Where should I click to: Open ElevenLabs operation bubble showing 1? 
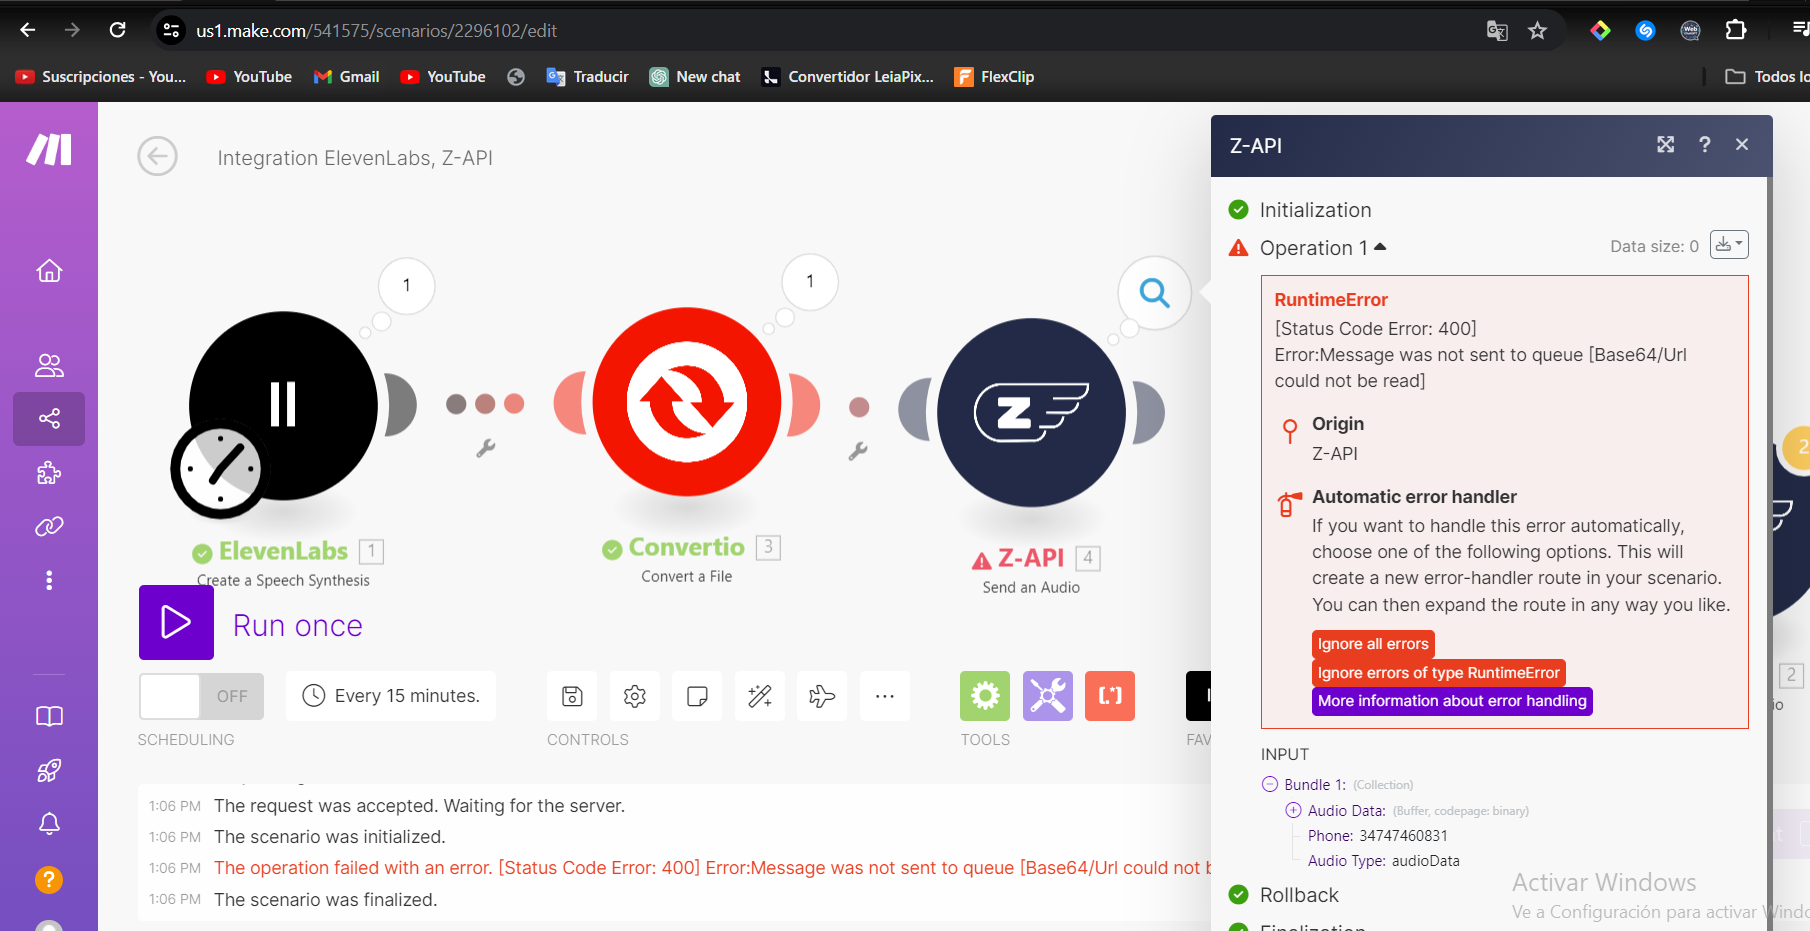407,285
